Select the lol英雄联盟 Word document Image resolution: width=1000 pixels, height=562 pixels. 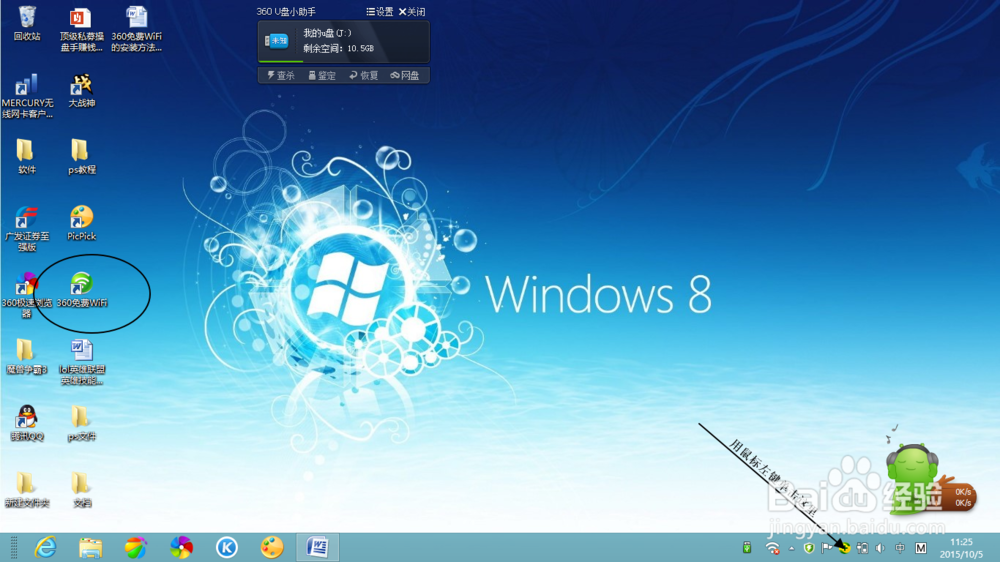point(82,362)
